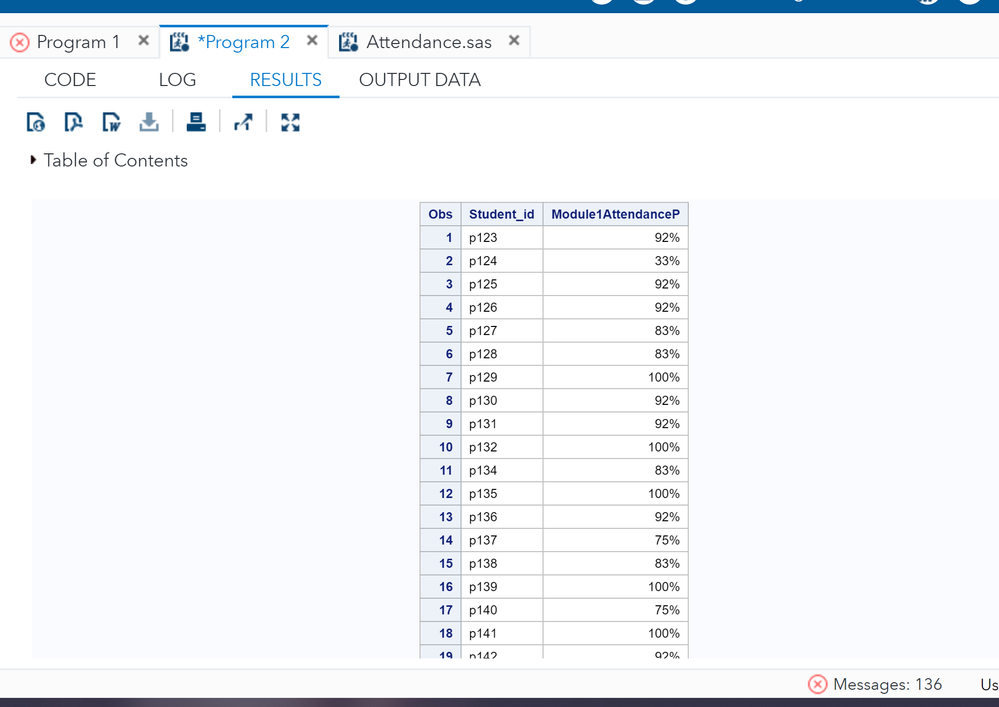Click student id p123 cell
The width and height of the screenshot is (999, 707).
click(x=501, y=238)
